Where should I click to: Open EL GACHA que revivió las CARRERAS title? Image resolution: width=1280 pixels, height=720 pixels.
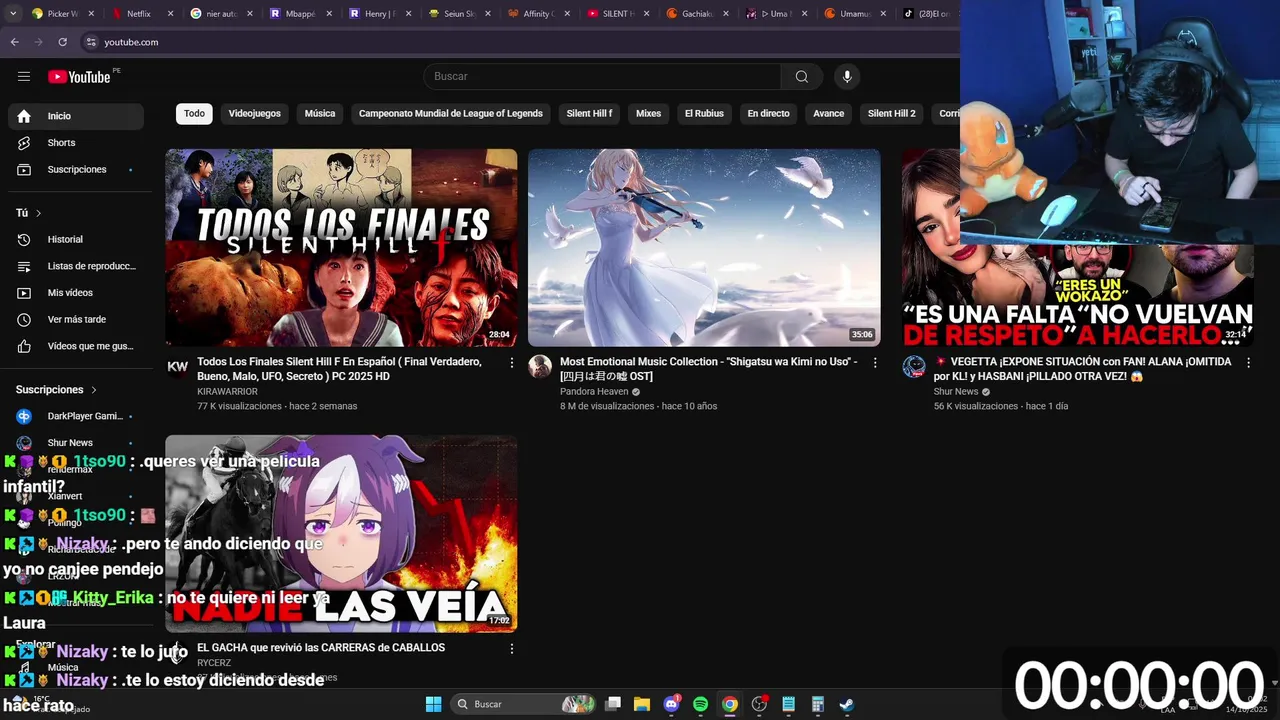click(x=321, y=648)
